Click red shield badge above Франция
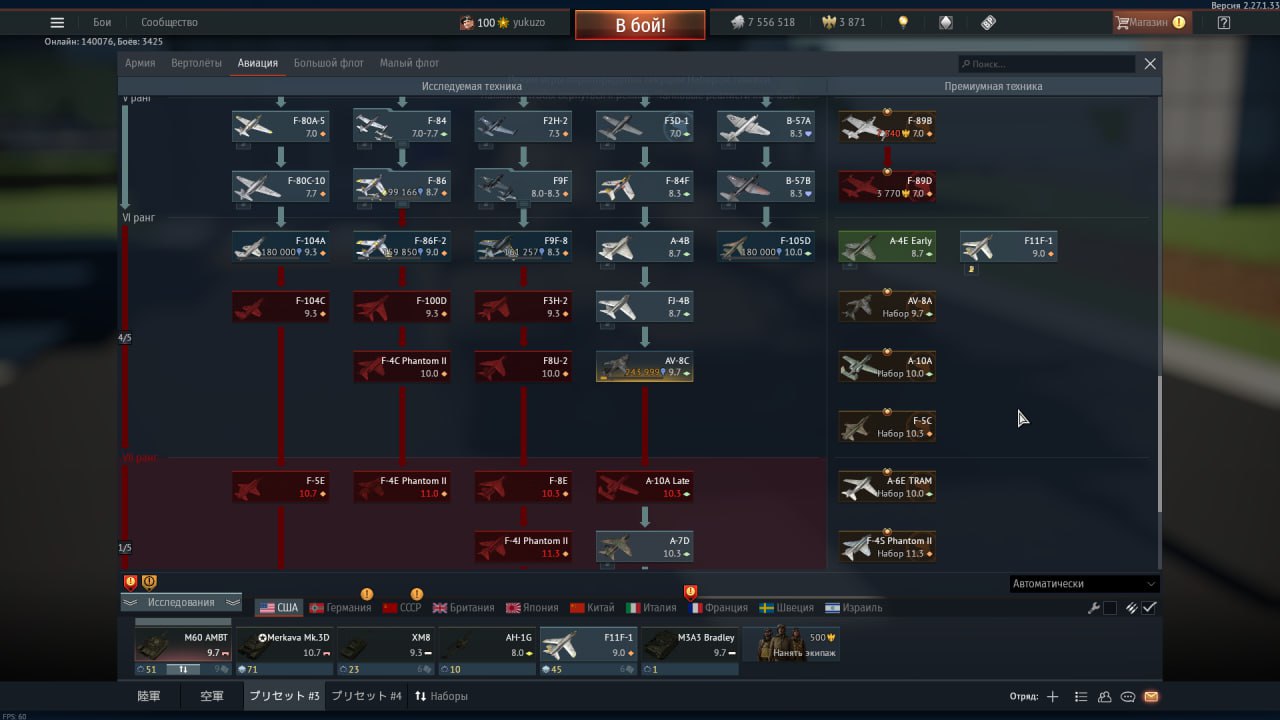 (690, 592)
